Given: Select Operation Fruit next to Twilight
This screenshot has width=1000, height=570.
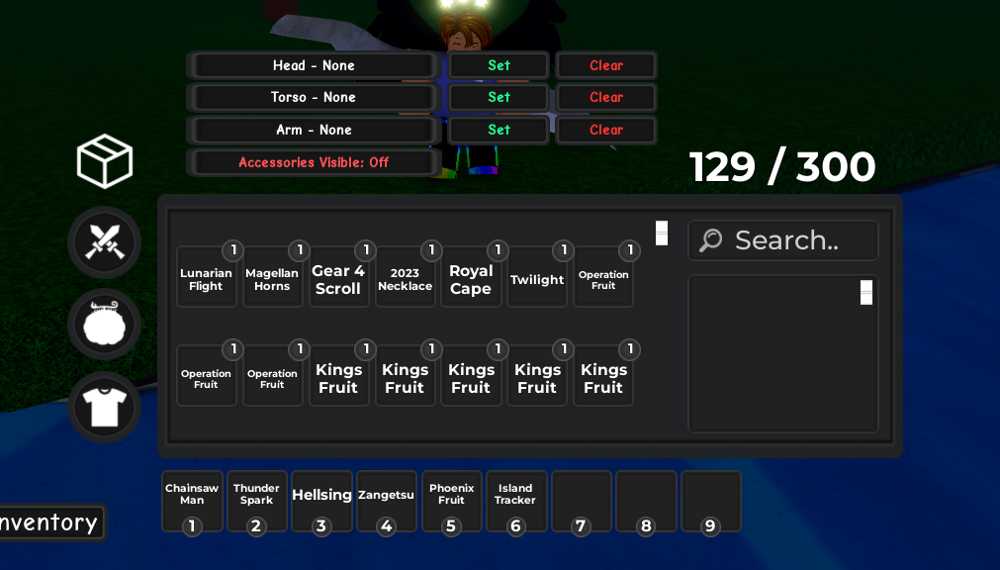Looking at the screenshot, I should click(x=603, y=277).
